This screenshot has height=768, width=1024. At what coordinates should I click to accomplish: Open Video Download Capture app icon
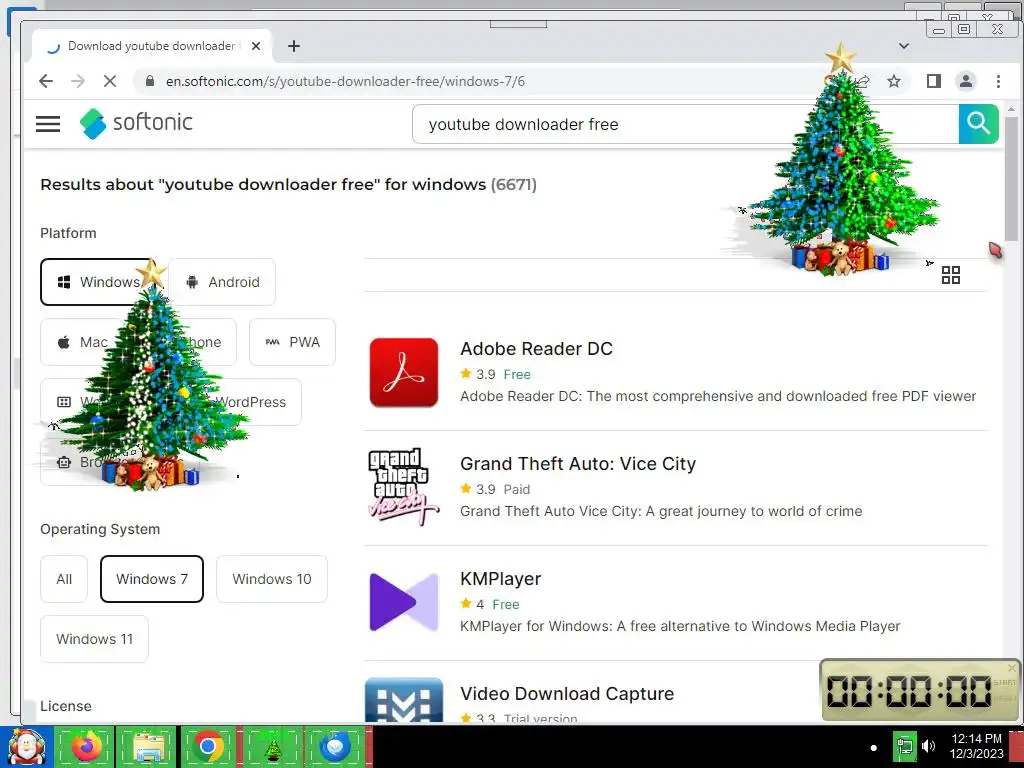coord(404,700)
